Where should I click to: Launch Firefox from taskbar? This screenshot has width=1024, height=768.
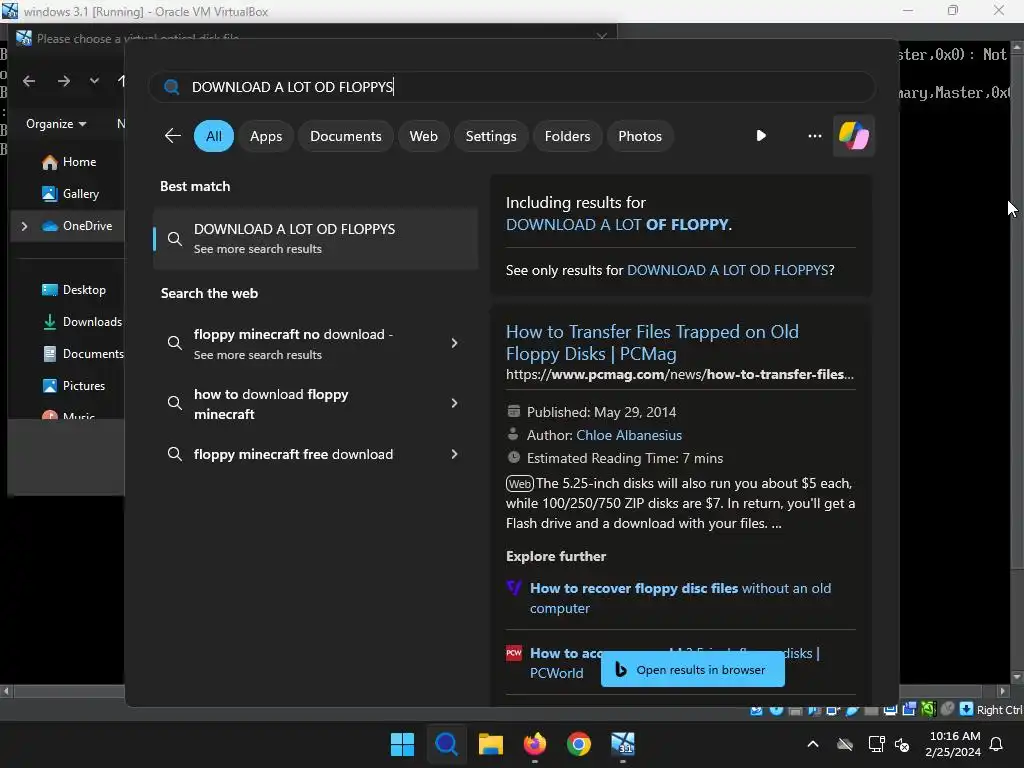[x=535, y=744]
